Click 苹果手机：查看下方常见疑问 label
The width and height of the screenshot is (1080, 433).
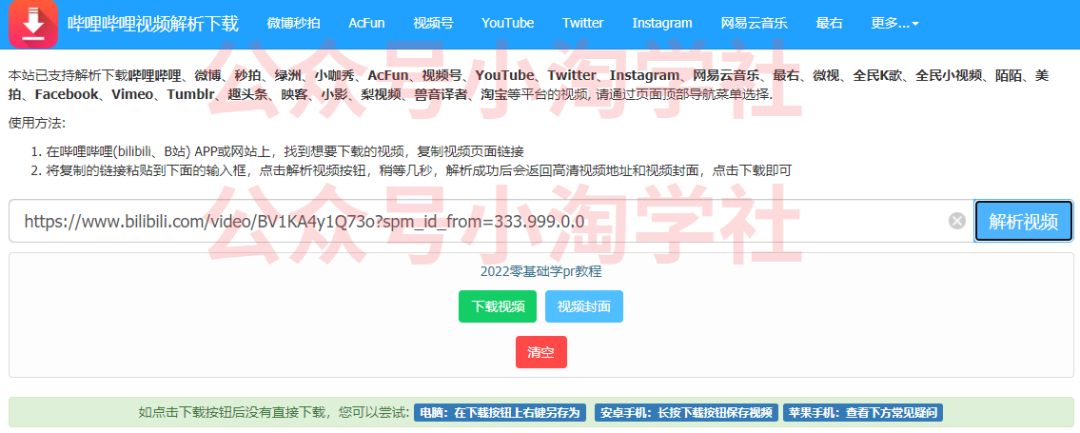click(x=863, y=413)
